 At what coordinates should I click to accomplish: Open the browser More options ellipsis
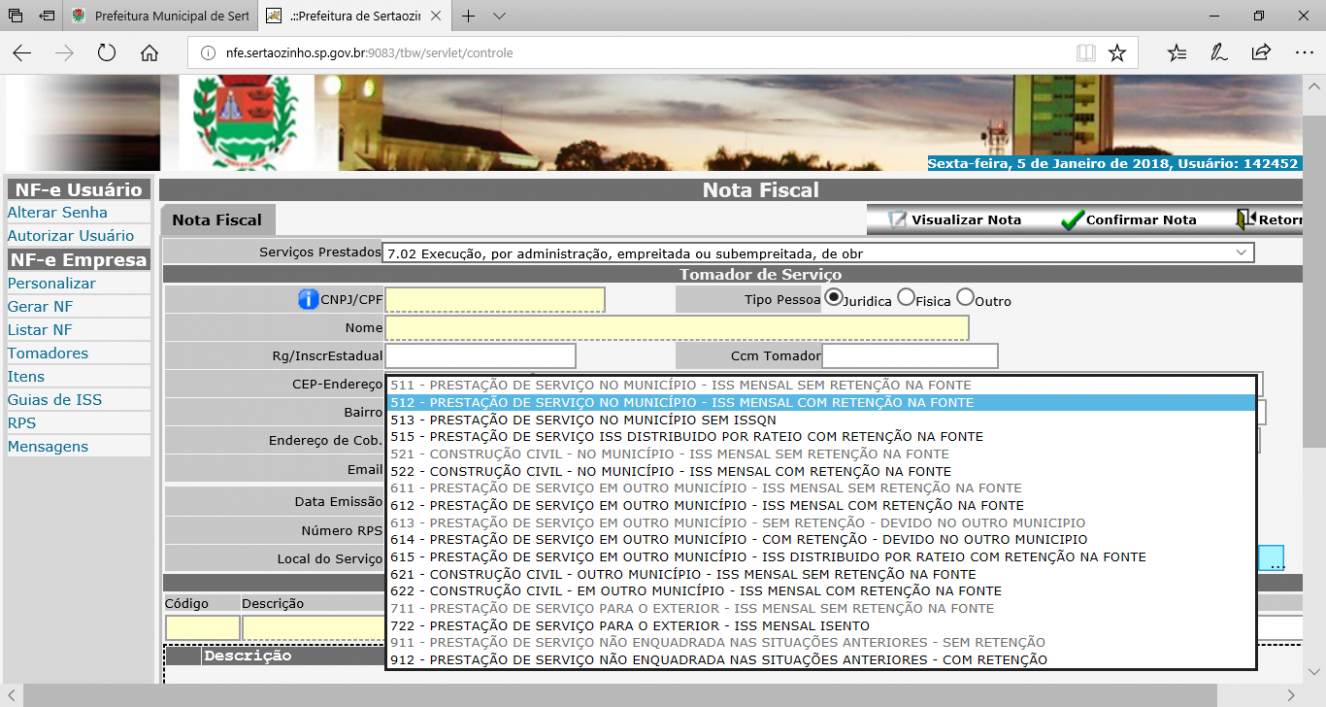pyautogui.click(x=1304, y=53)
